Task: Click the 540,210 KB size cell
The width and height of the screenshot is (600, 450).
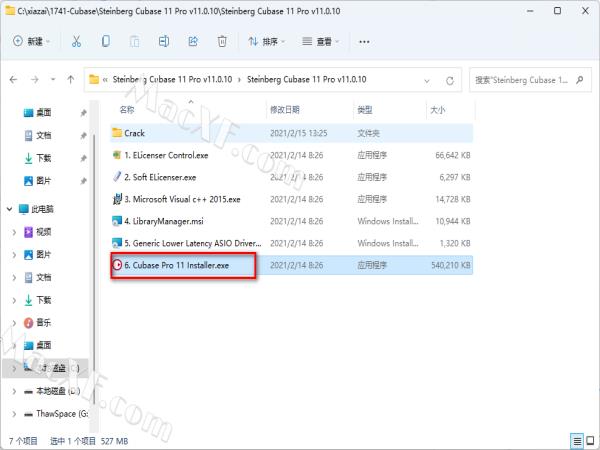Action: 450,265
